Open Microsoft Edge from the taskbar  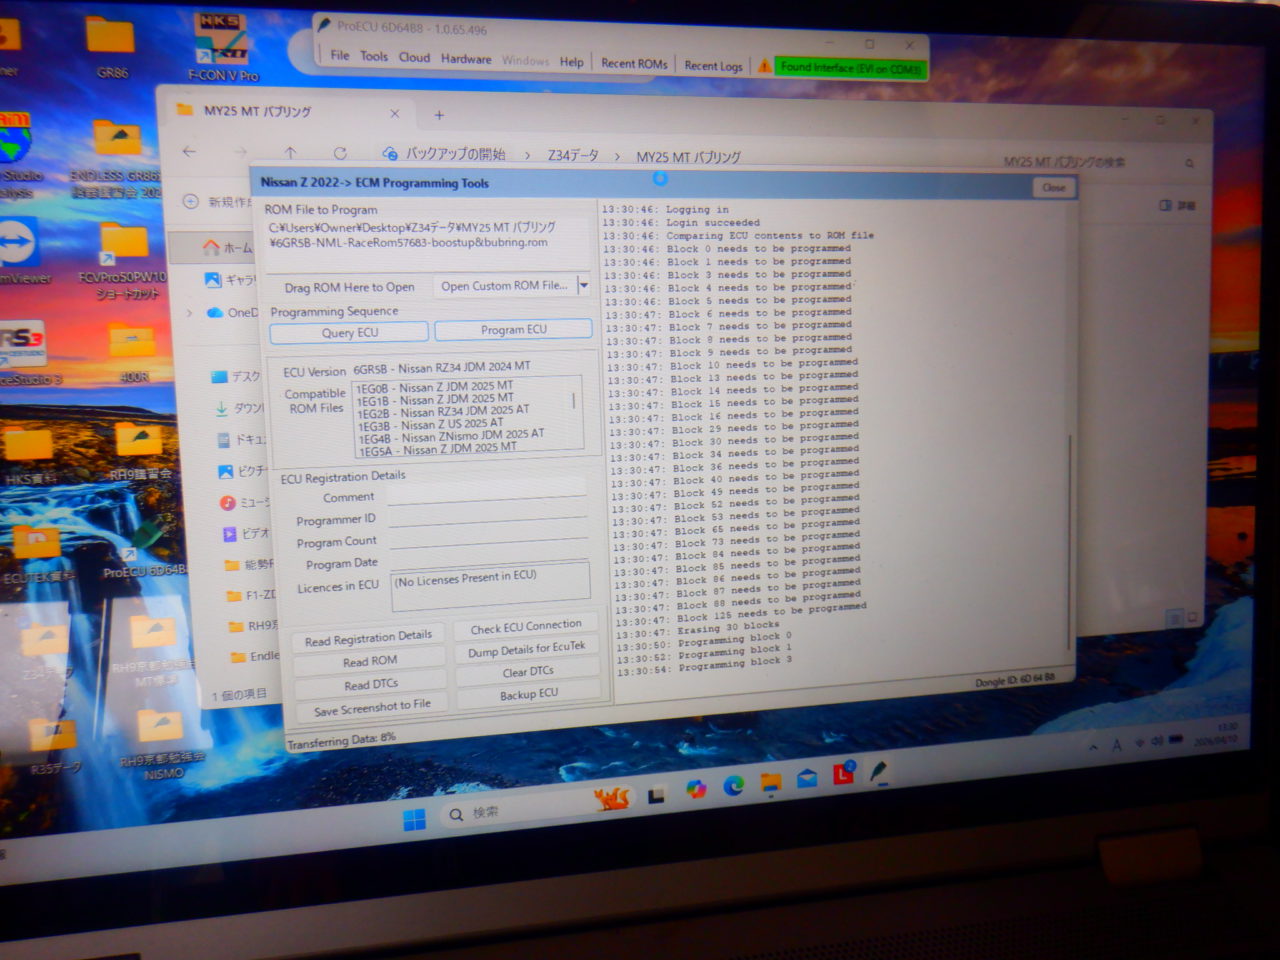(x=733, y=786)
